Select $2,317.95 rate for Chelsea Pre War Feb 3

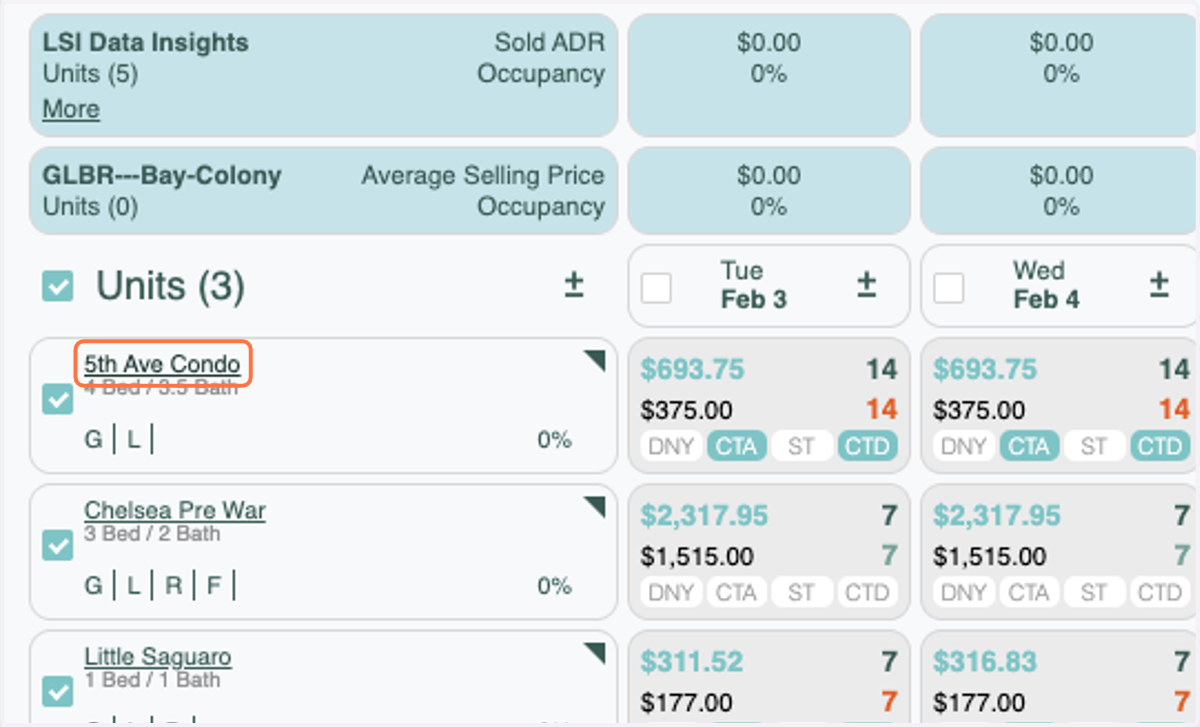[704, 516]
